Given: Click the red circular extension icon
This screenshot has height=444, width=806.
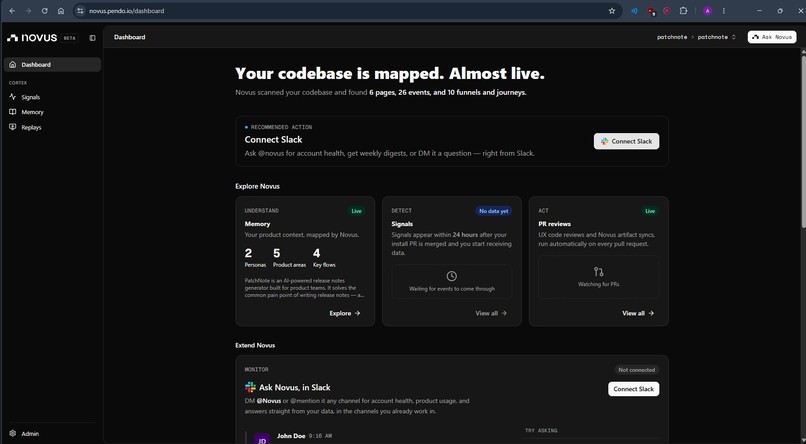Looking at the screenshot, I should pos(667,11).
